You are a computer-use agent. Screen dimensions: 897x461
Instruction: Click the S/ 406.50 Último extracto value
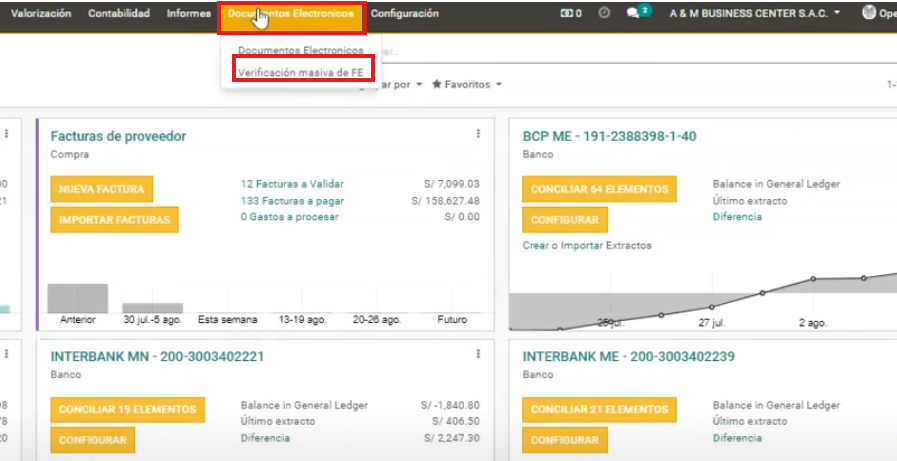457,422
